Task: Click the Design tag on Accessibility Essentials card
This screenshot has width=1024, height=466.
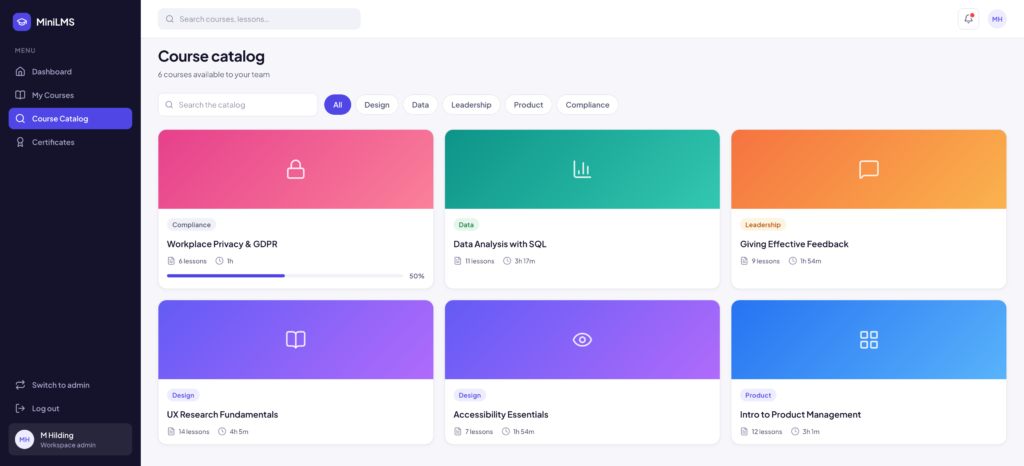Action: pyautogui.click(x=470, y=395)
